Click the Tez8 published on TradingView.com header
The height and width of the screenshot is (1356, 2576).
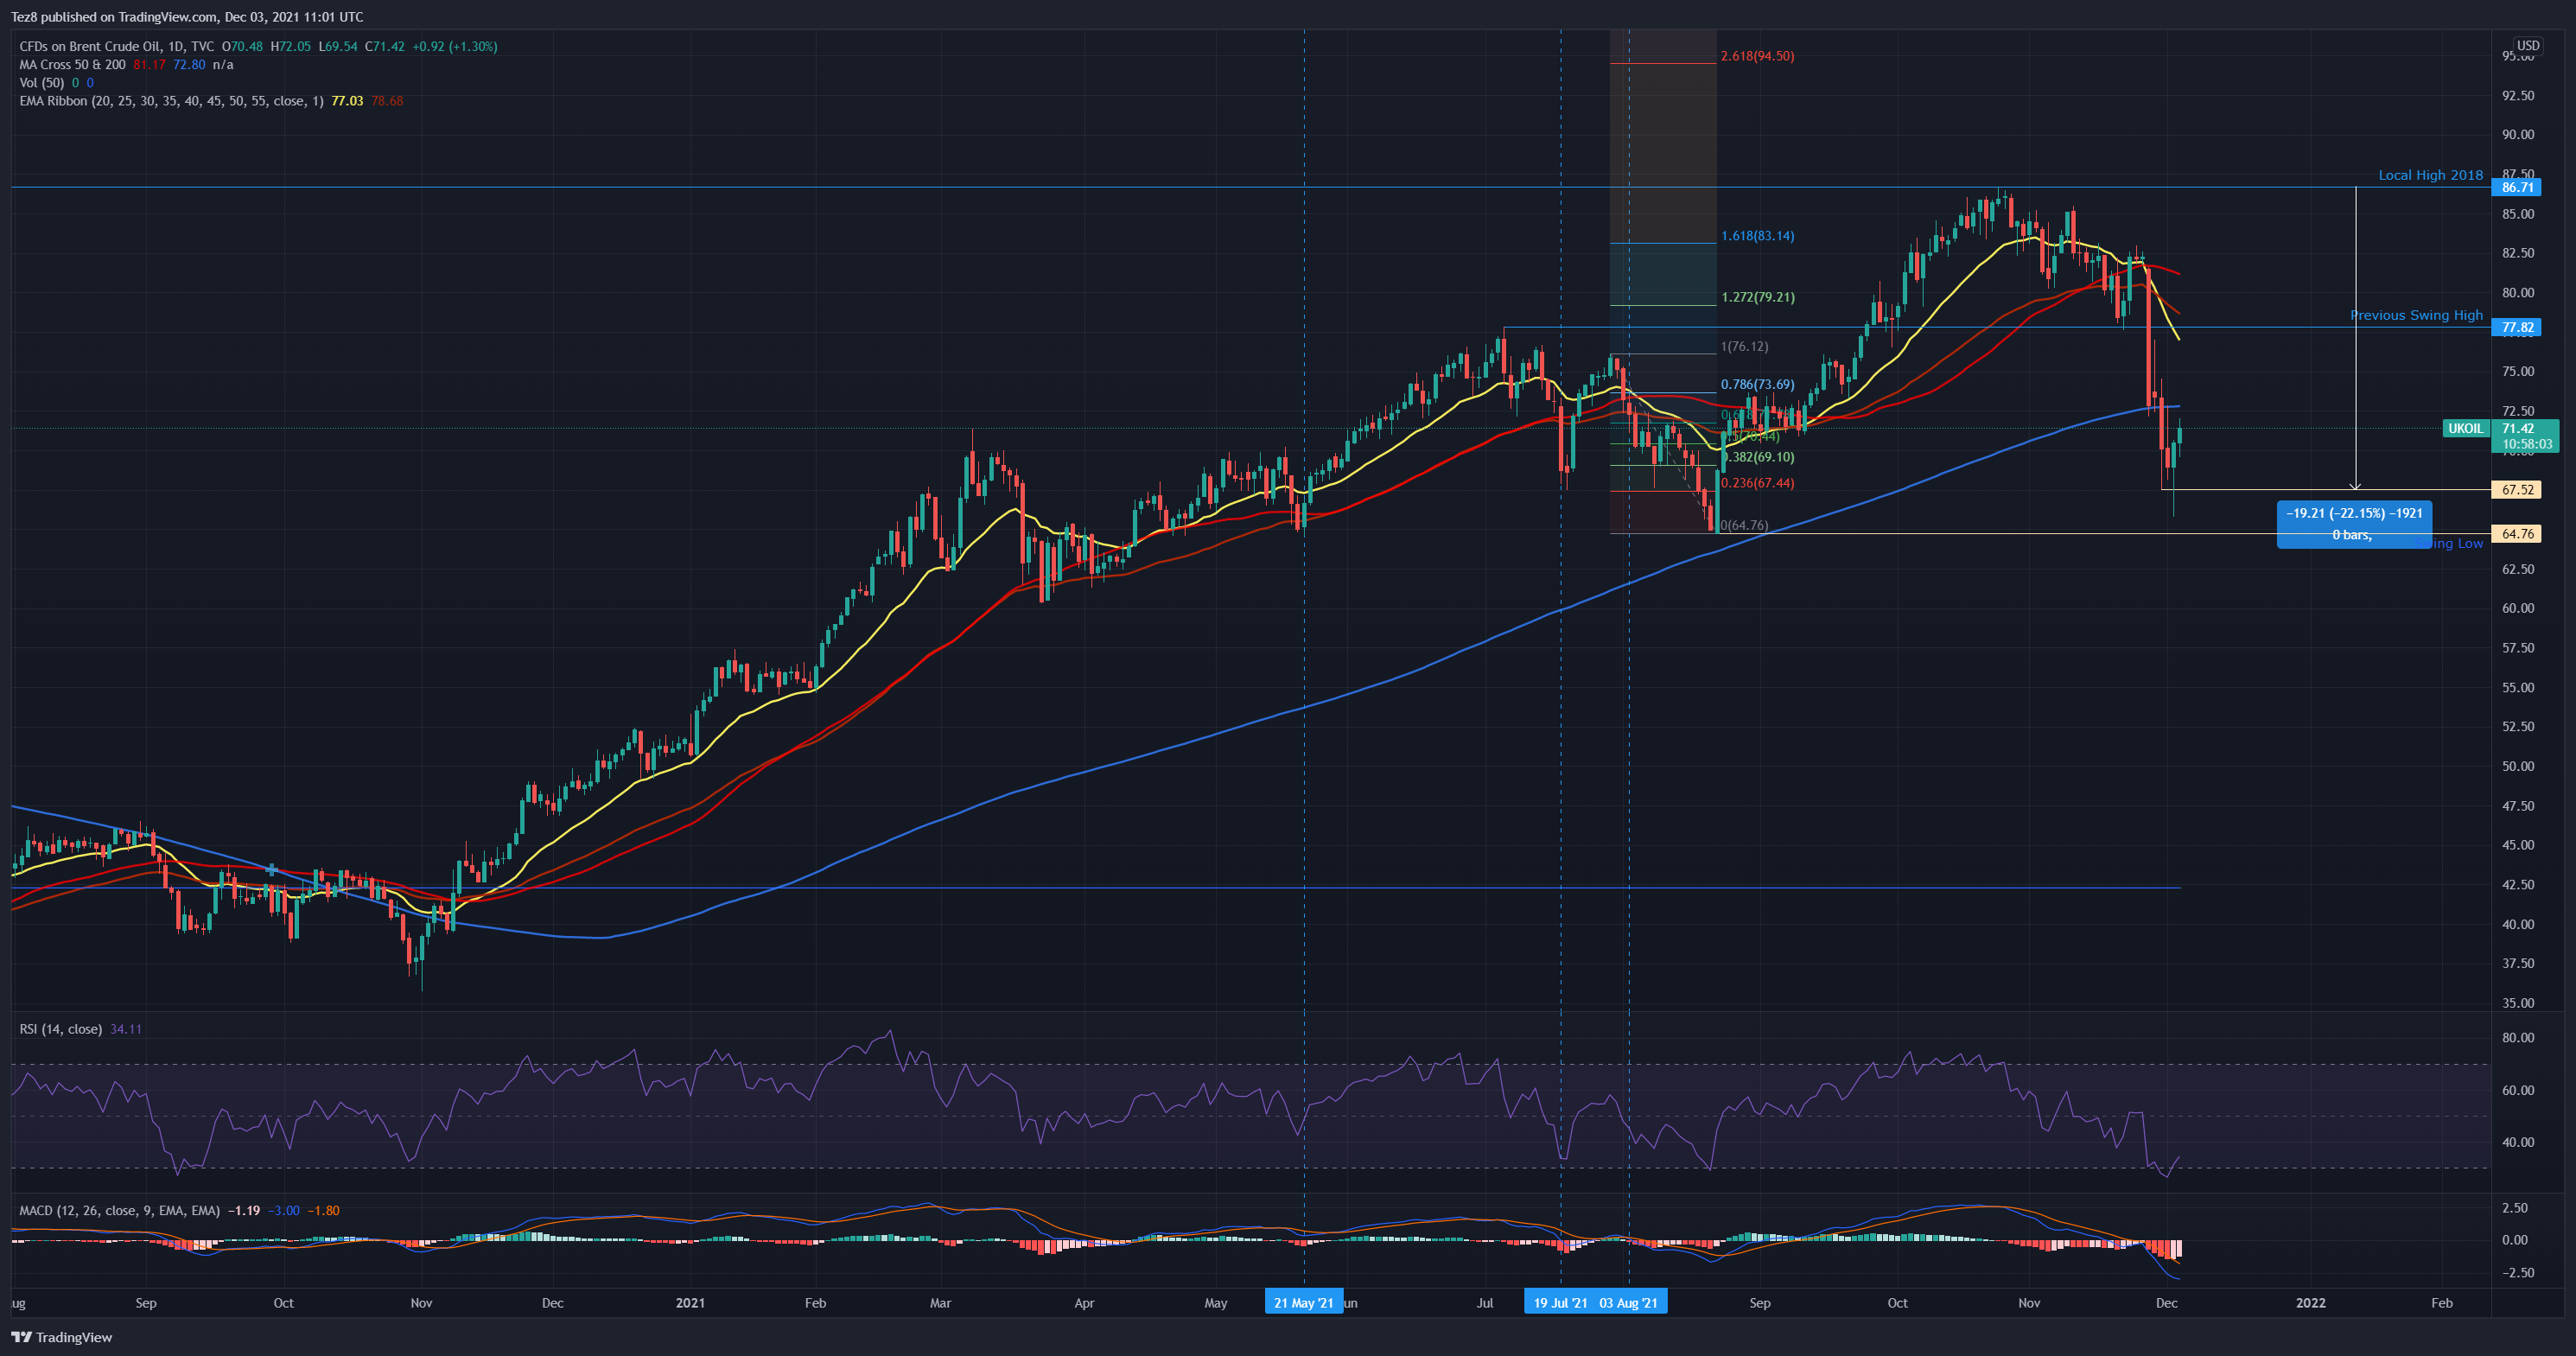(x=187, y=17)
